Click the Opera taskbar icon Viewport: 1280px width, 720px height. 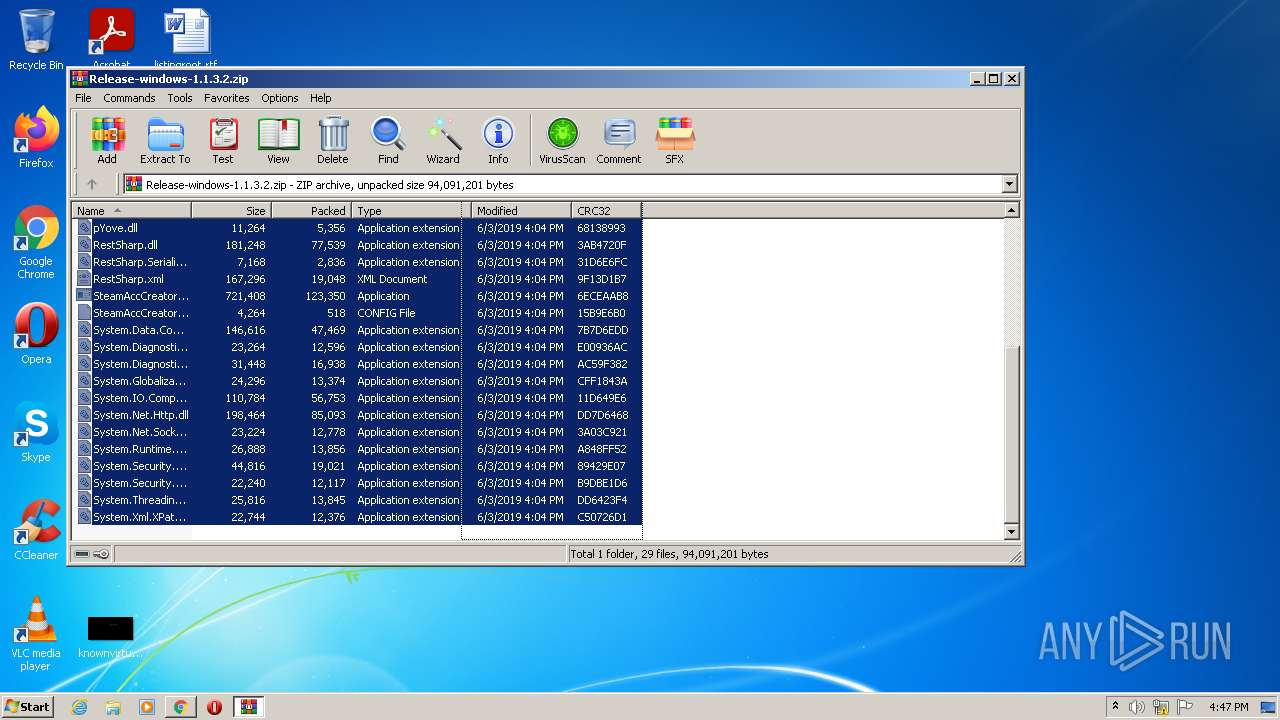[x=214, y=707]
